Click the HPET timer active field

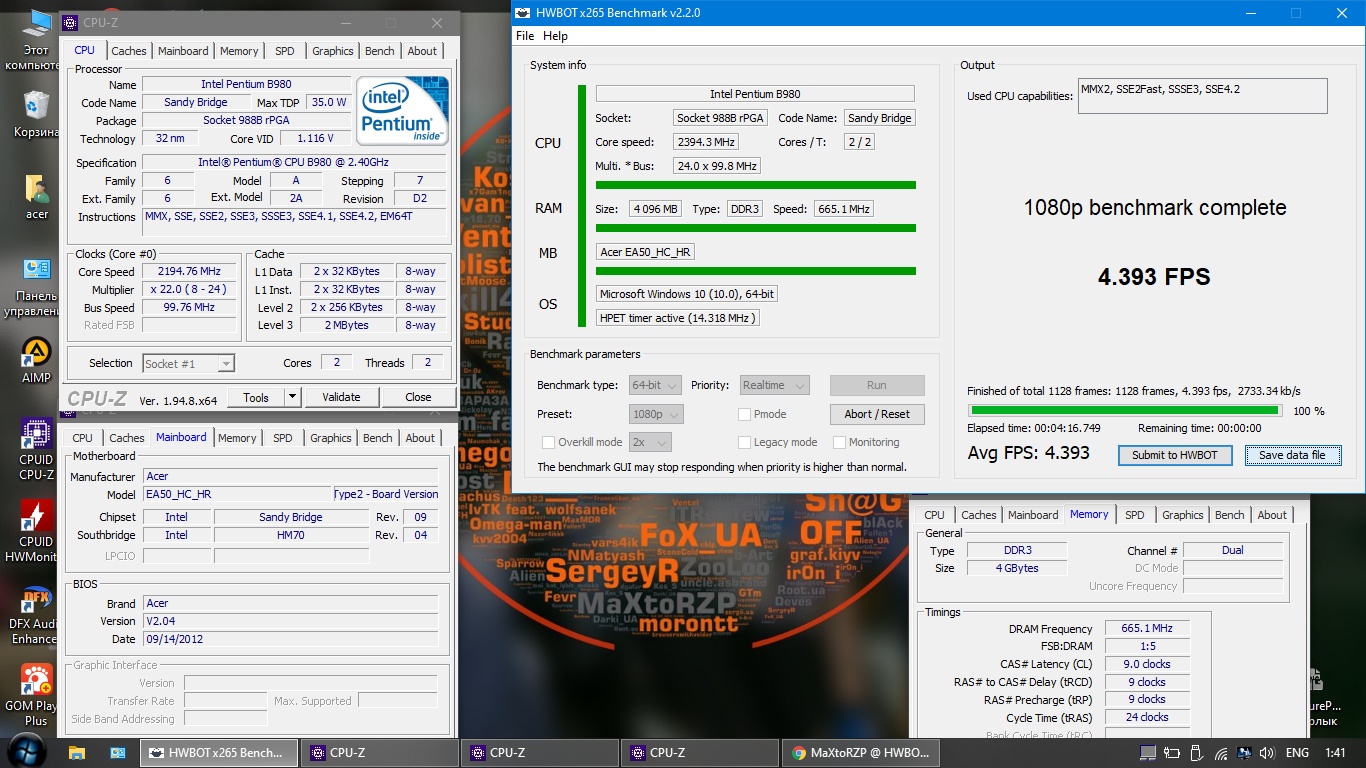[678, 318]
